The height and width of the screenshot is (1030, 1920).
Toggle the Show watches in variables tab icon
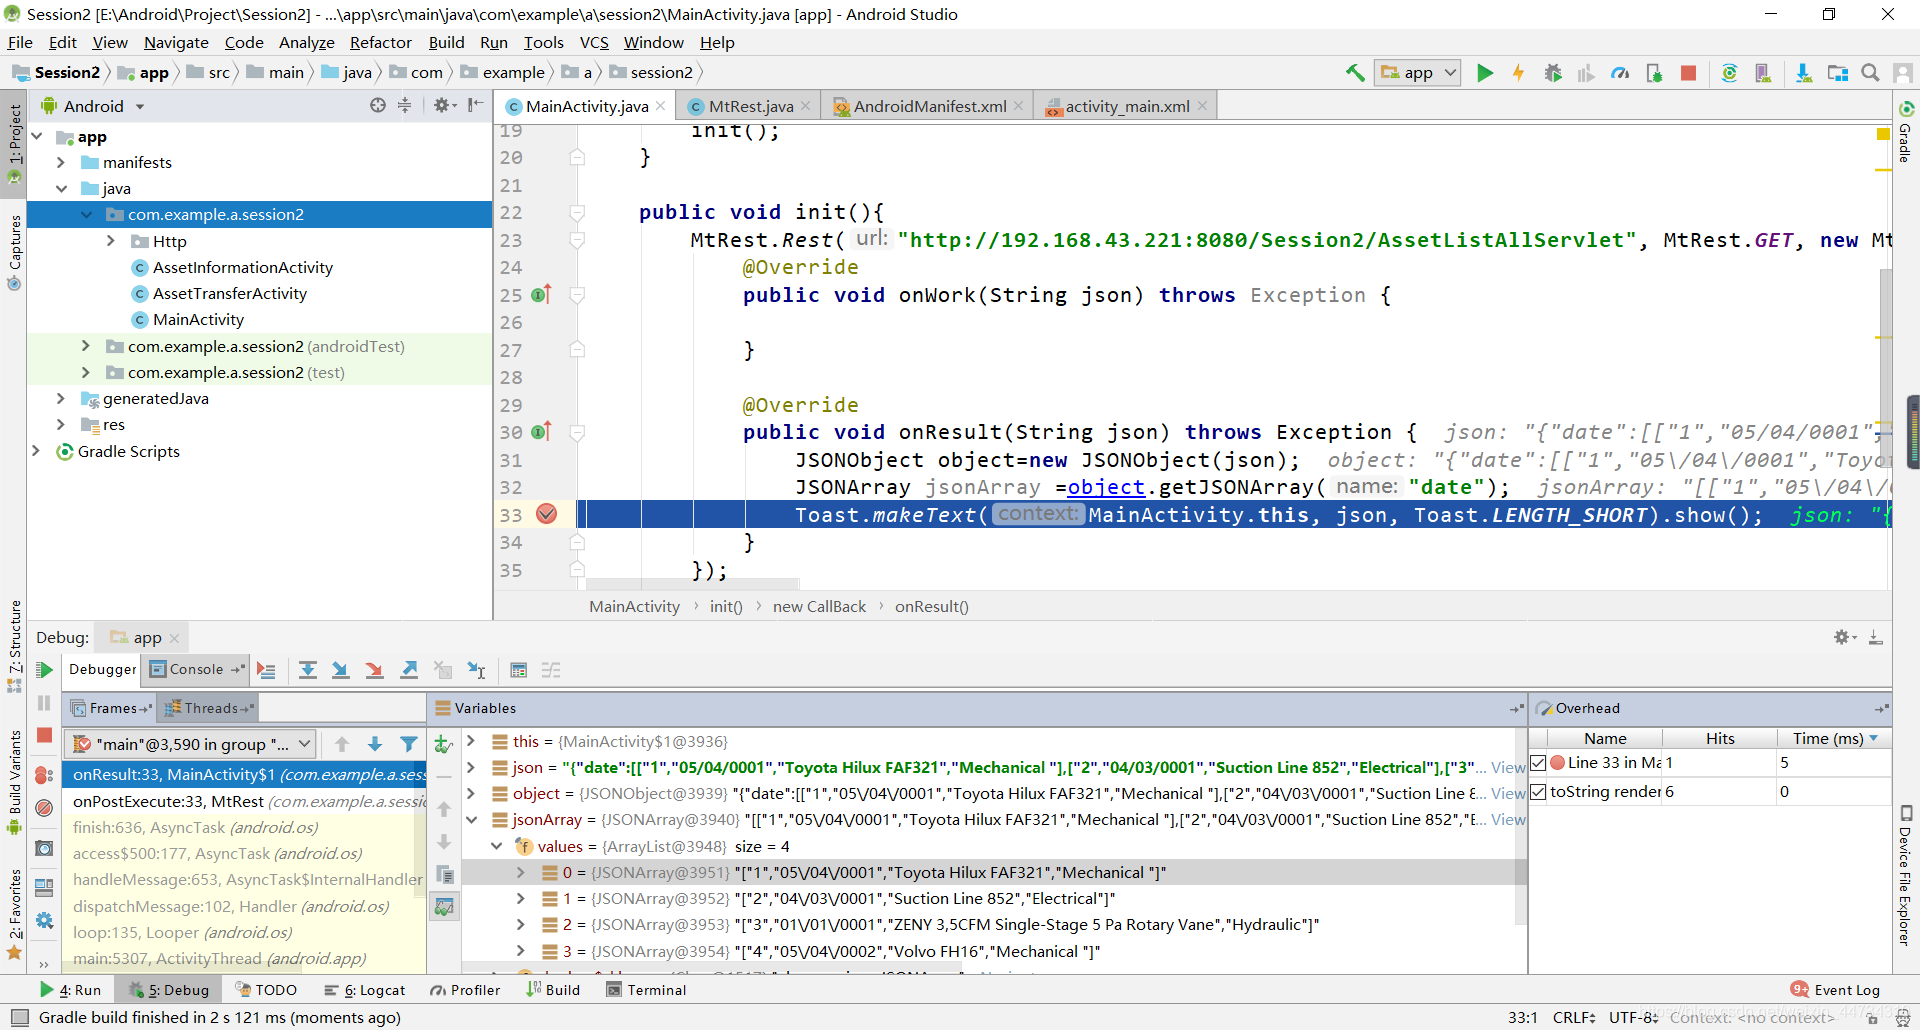tap(444, 907)
